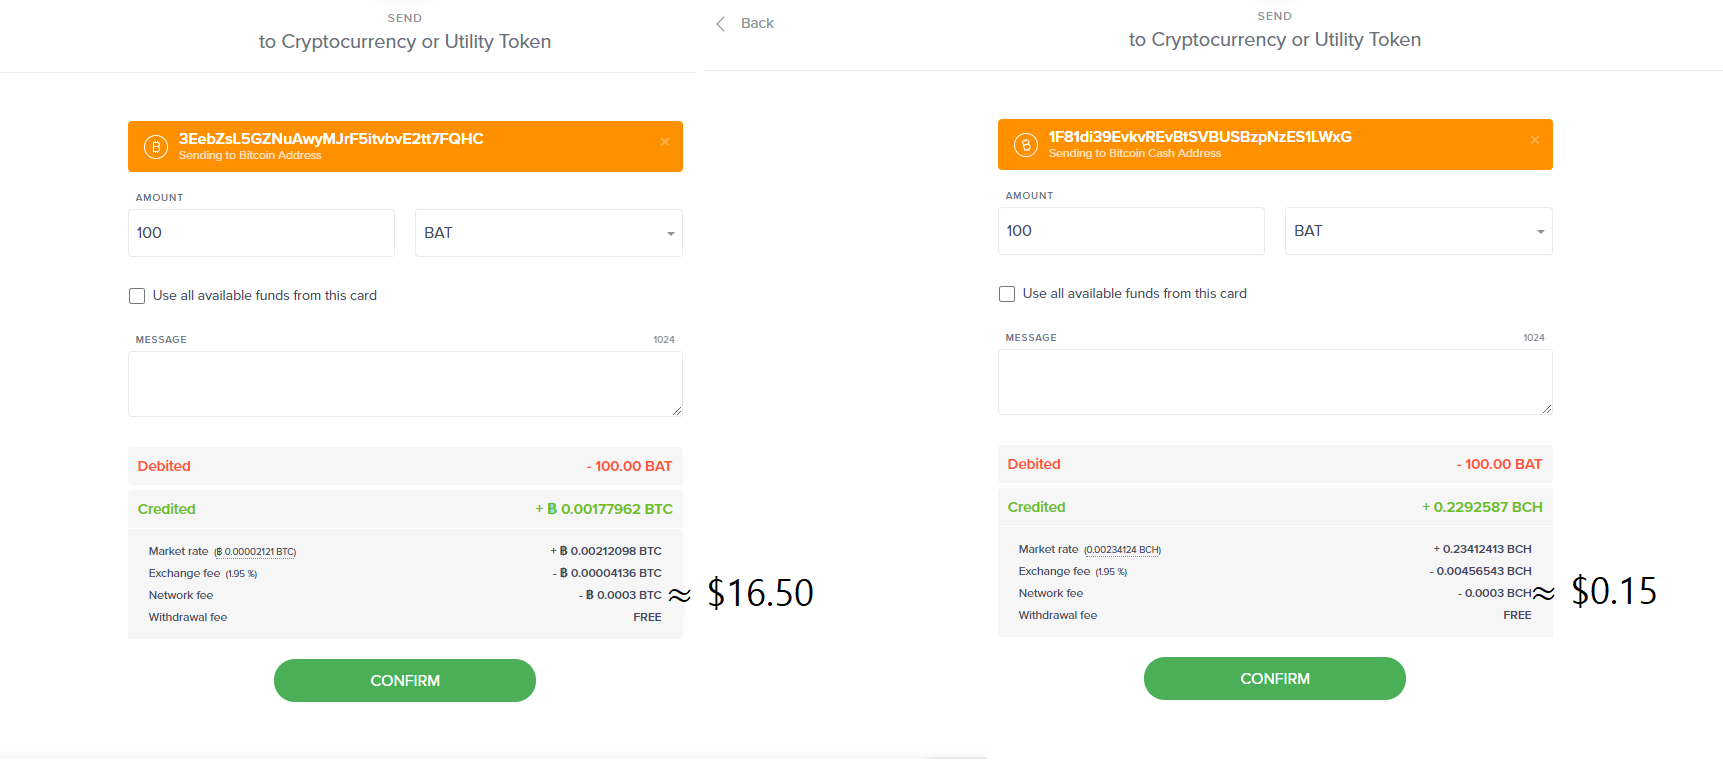Click the dotted BCH market rate tooltip
The height and width of the screenshot is (764, 1723).
[x=1122, y=550]
